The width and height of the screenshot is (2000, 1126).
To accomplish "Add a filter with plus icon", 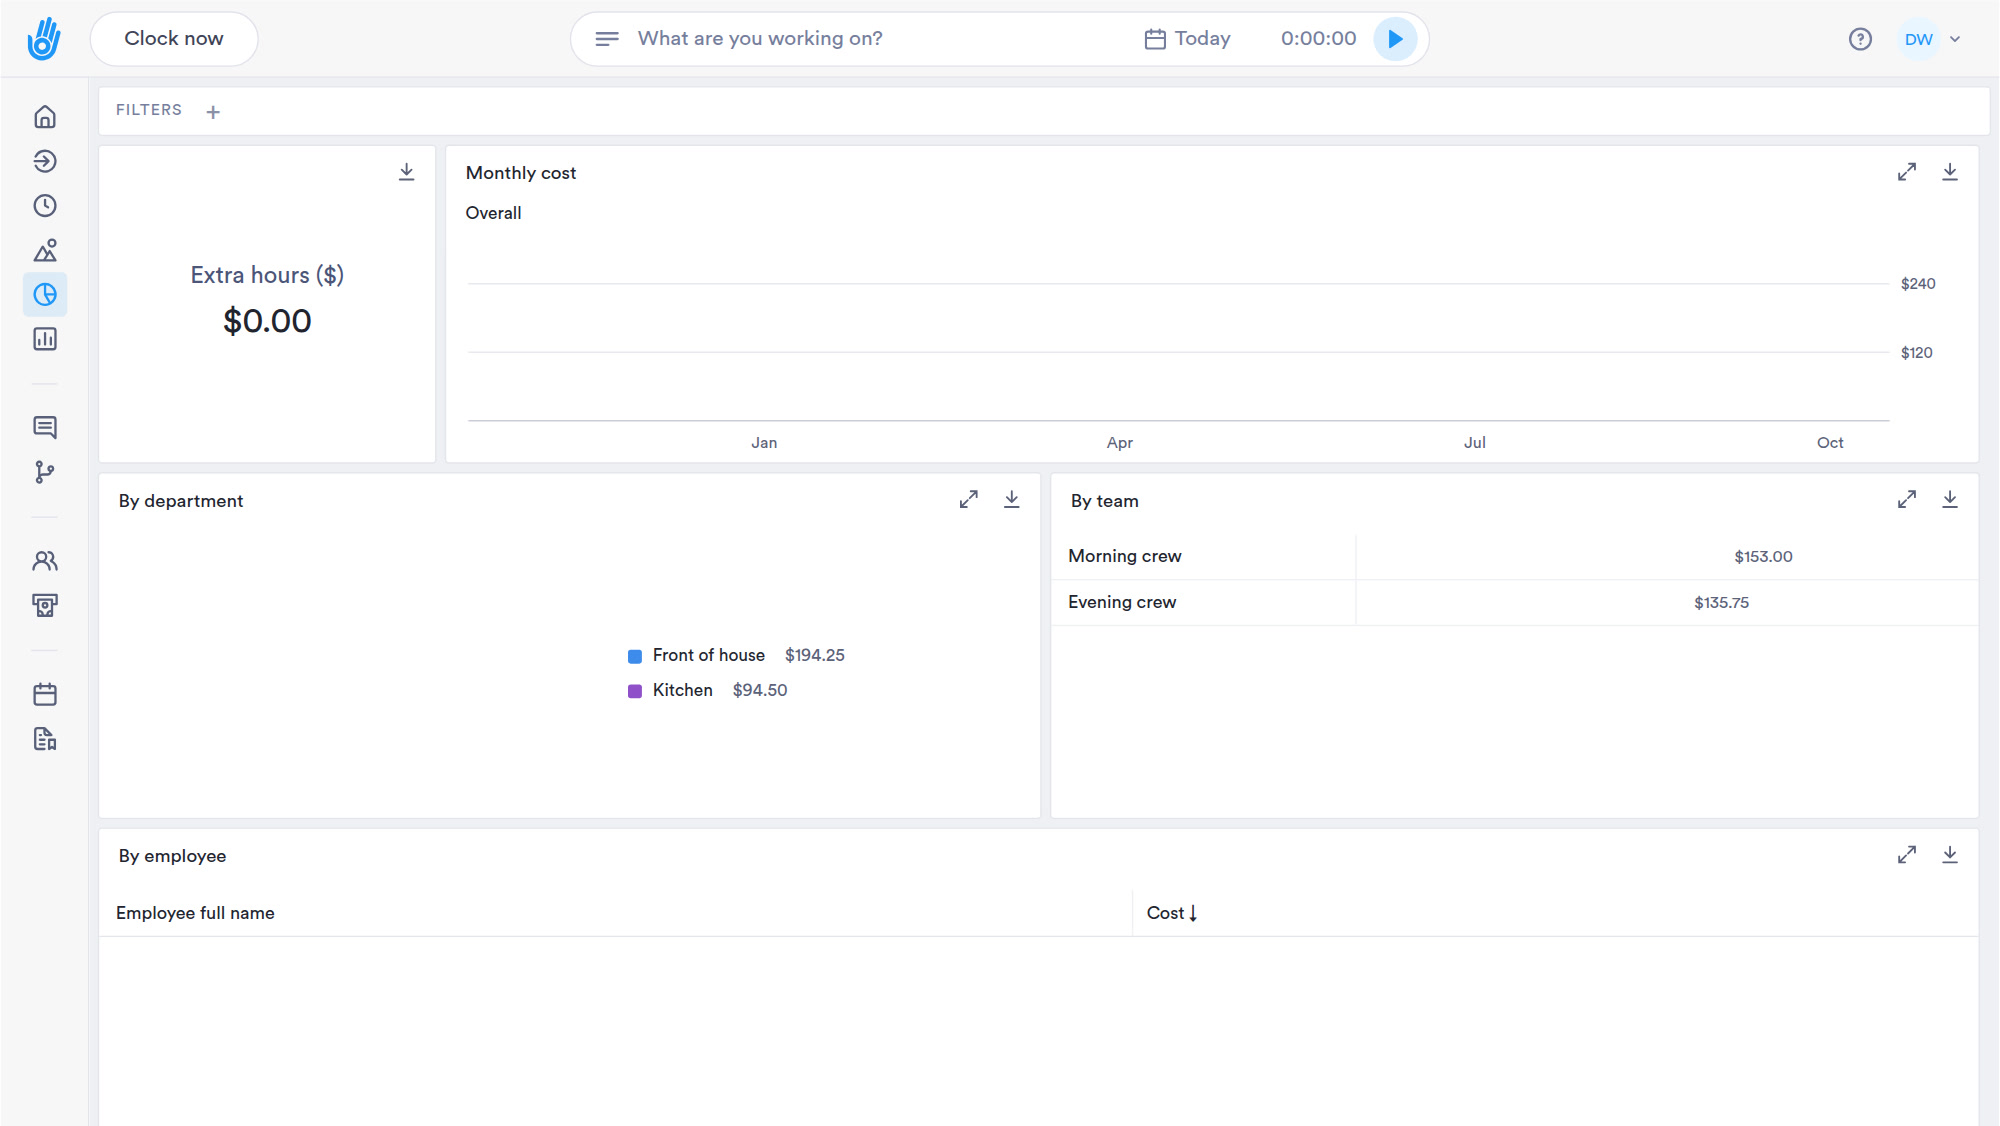I will point(213,112).
